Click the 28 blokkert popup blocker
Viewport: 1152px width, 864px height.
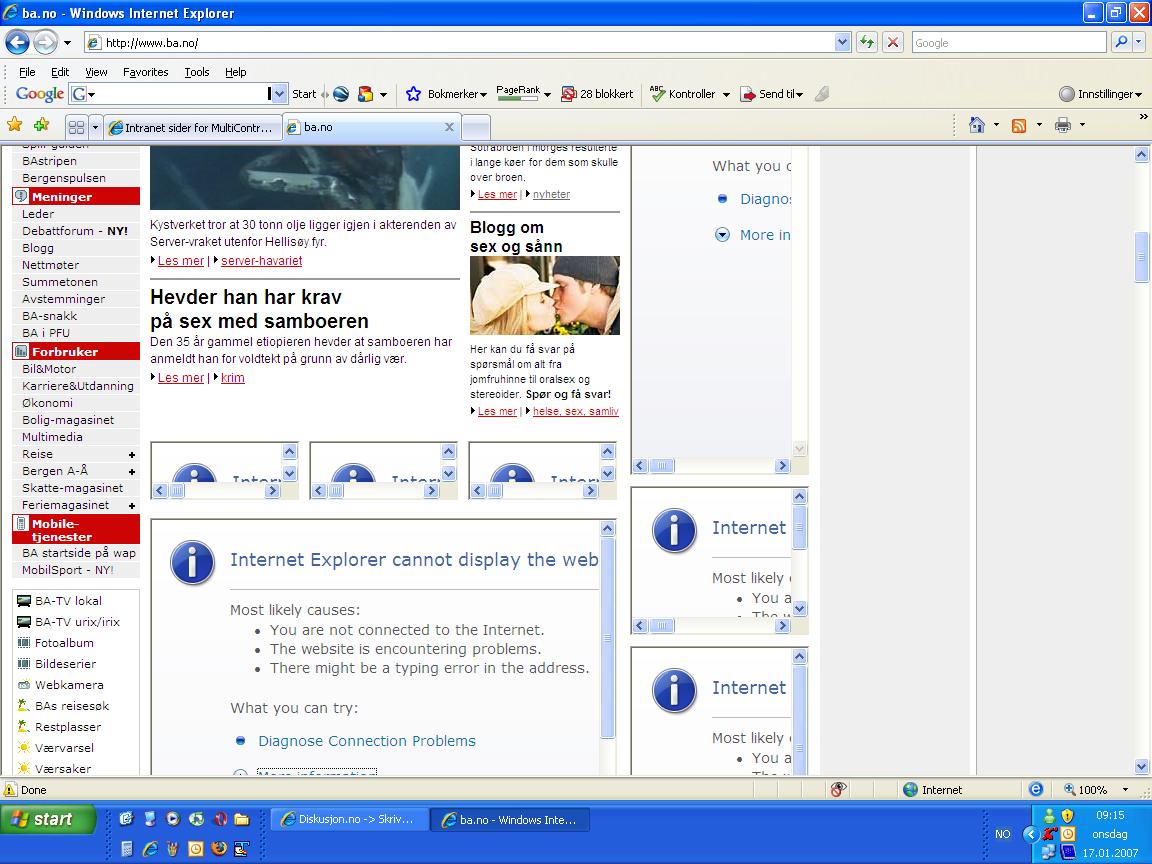[x=597, y=94]
